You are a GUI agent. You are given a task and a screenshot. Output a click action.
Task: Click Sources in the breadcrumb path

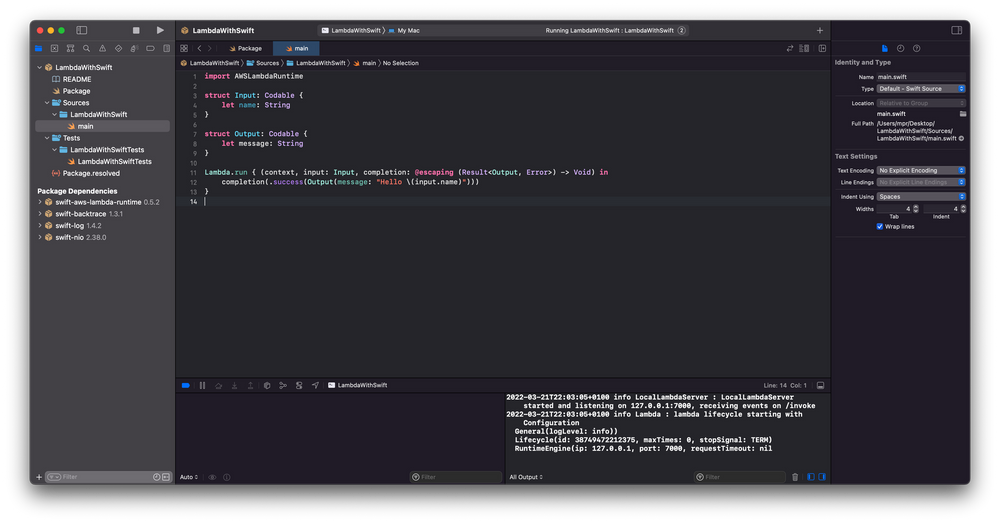pyautogui.click(x=263, y=63)
